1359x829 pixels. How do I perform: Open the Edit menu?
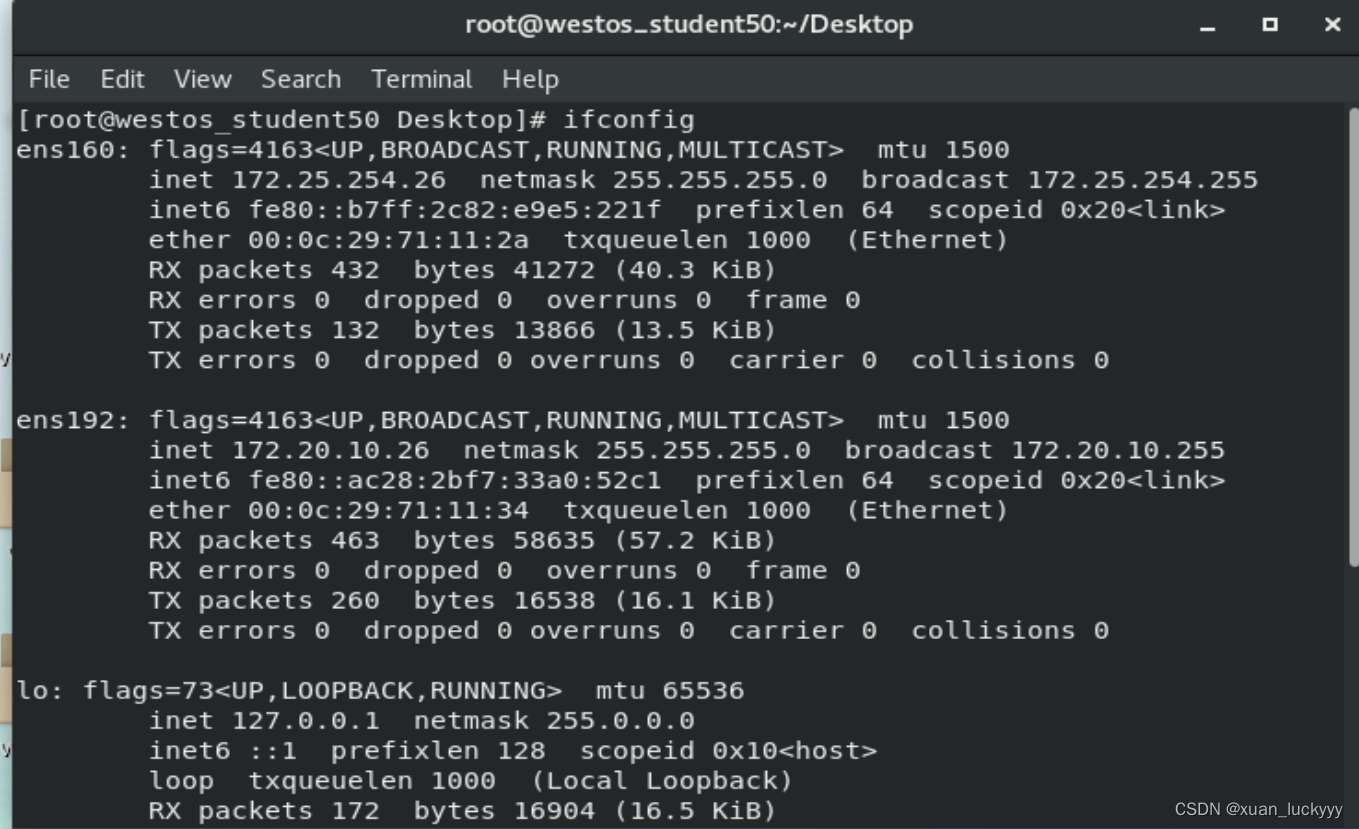[x=122, y=79]
